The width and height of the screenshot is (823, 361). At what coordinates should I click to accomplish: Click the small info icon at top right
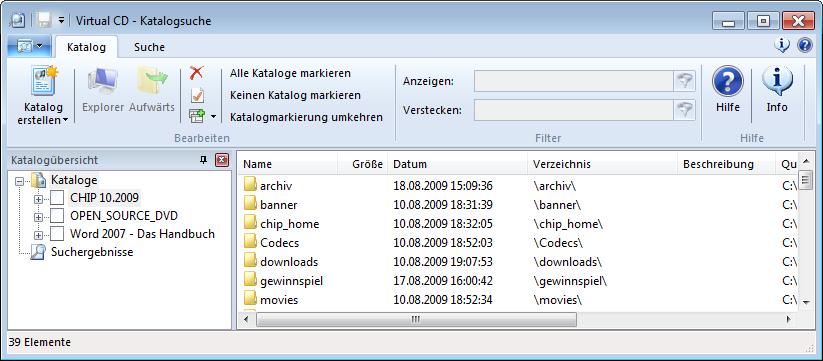782,46
